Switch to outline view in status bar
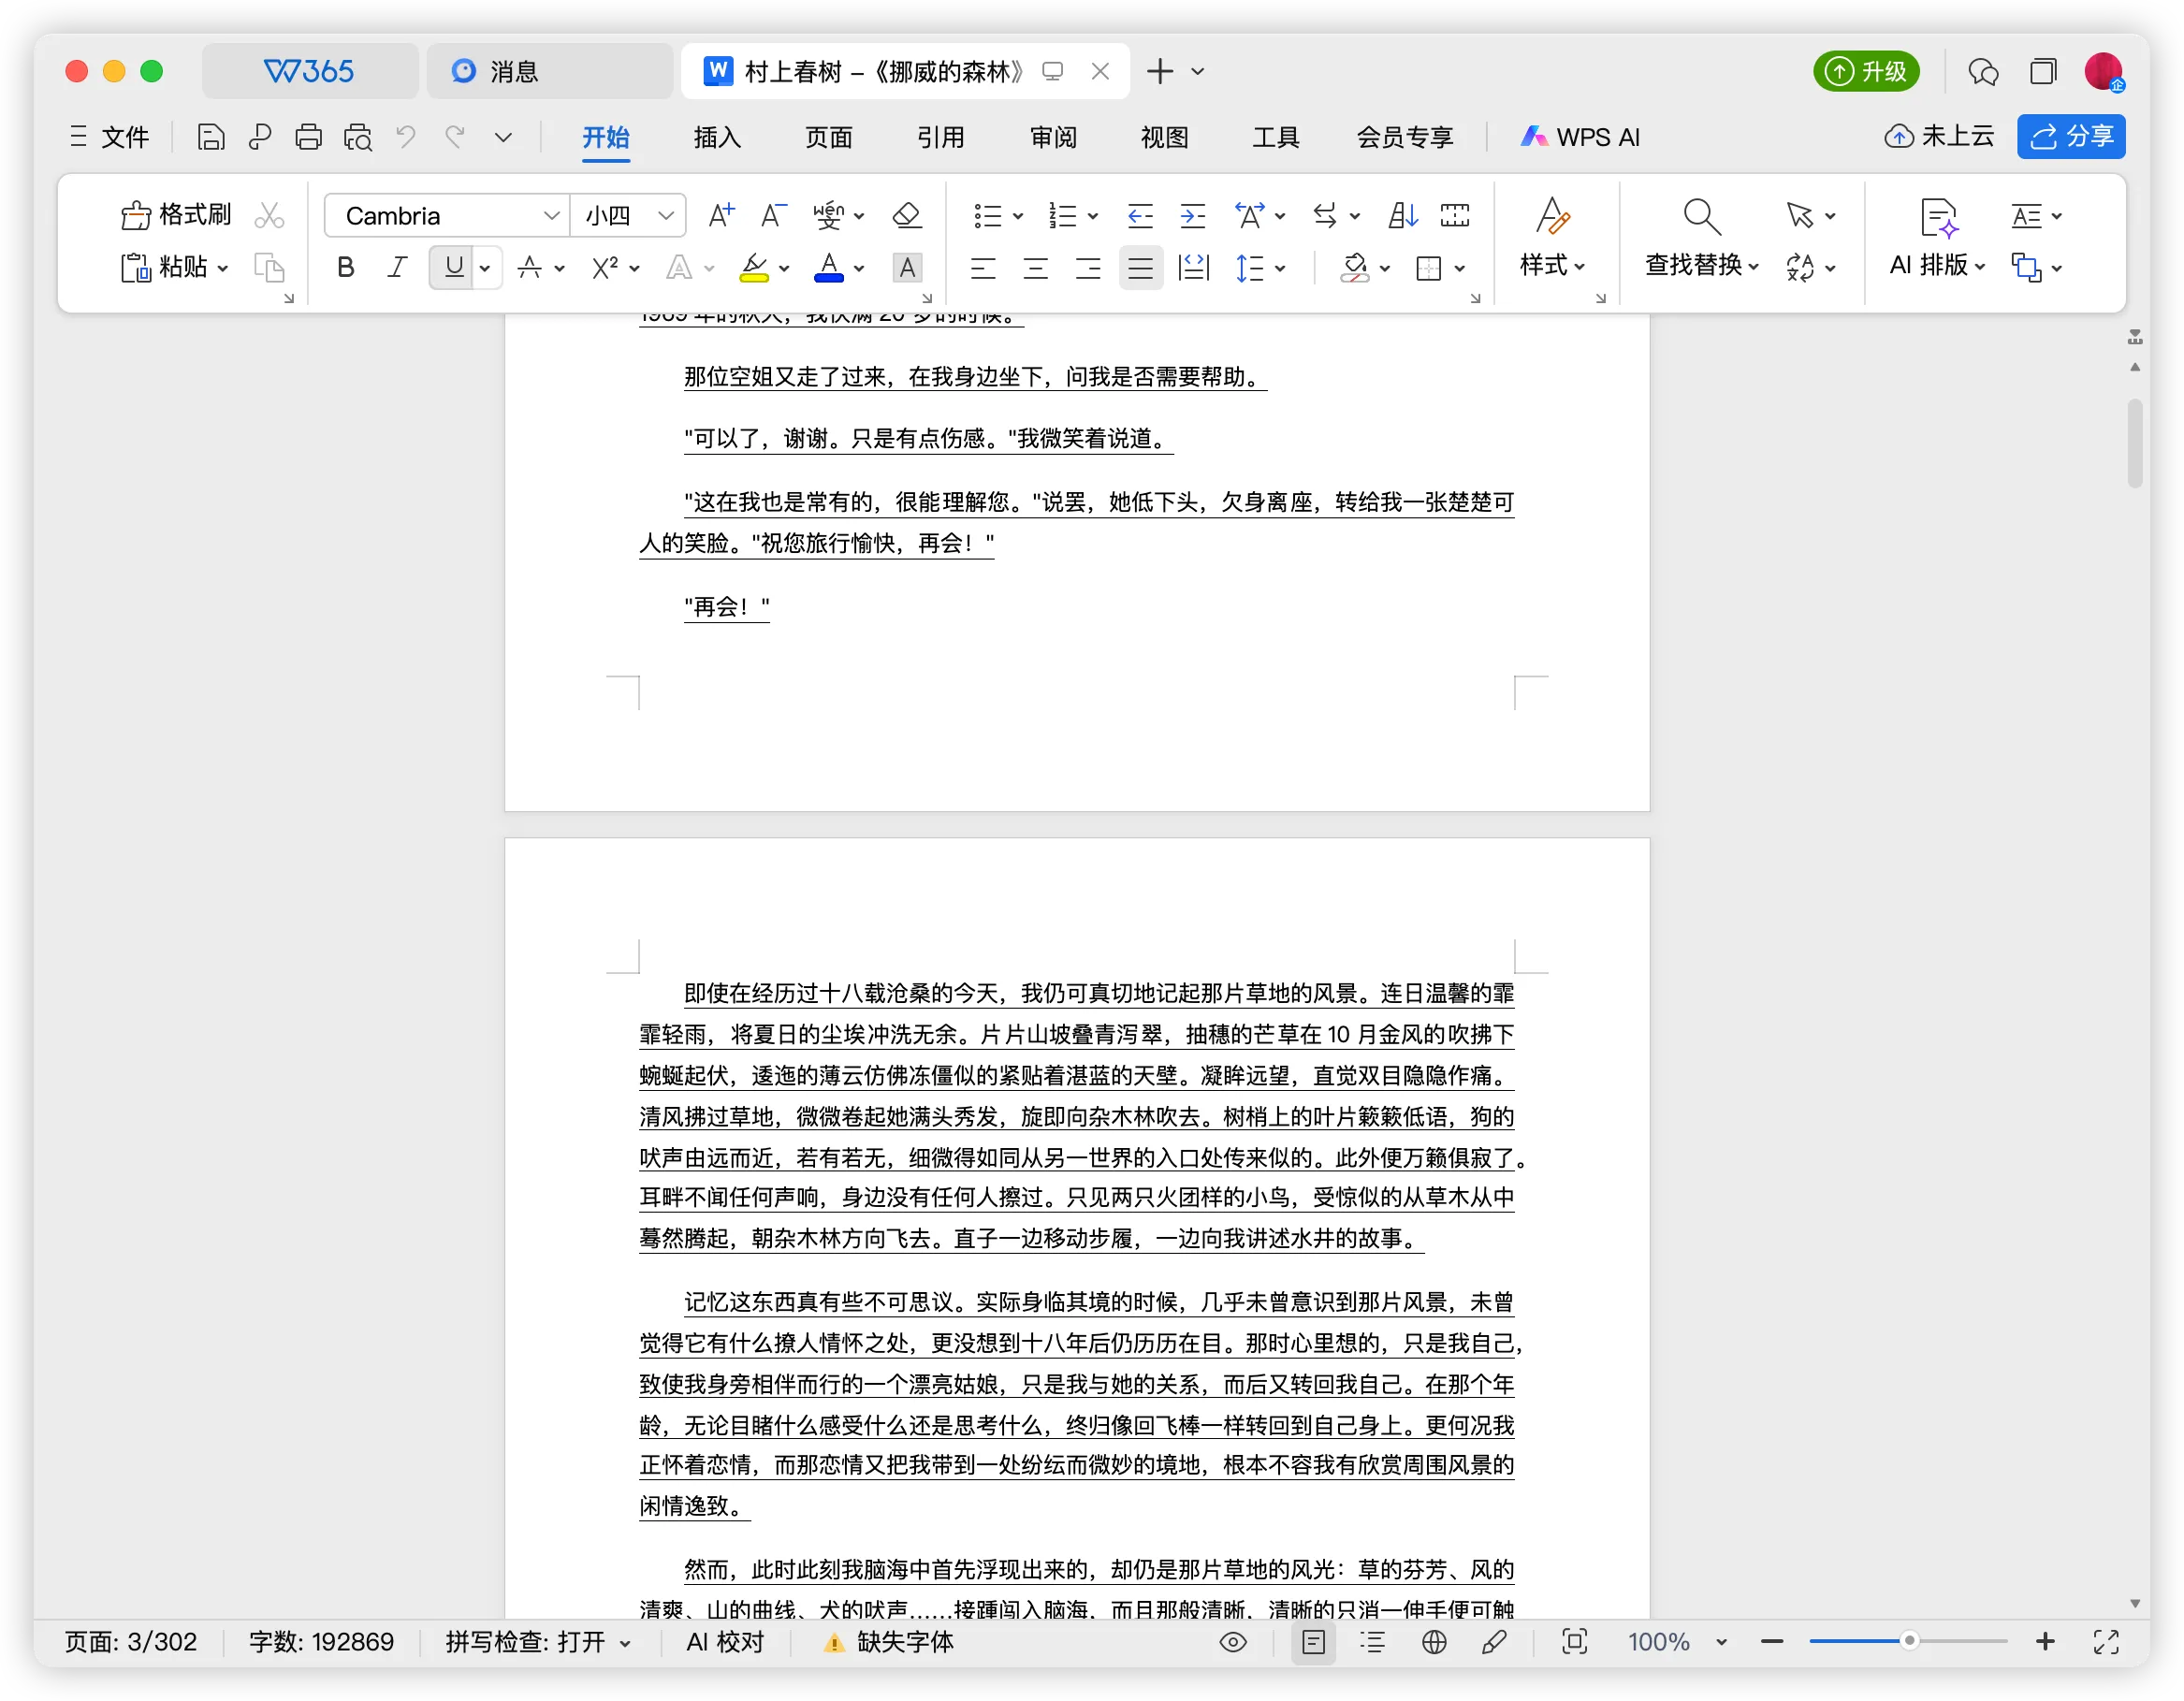 [1372, 1642]
